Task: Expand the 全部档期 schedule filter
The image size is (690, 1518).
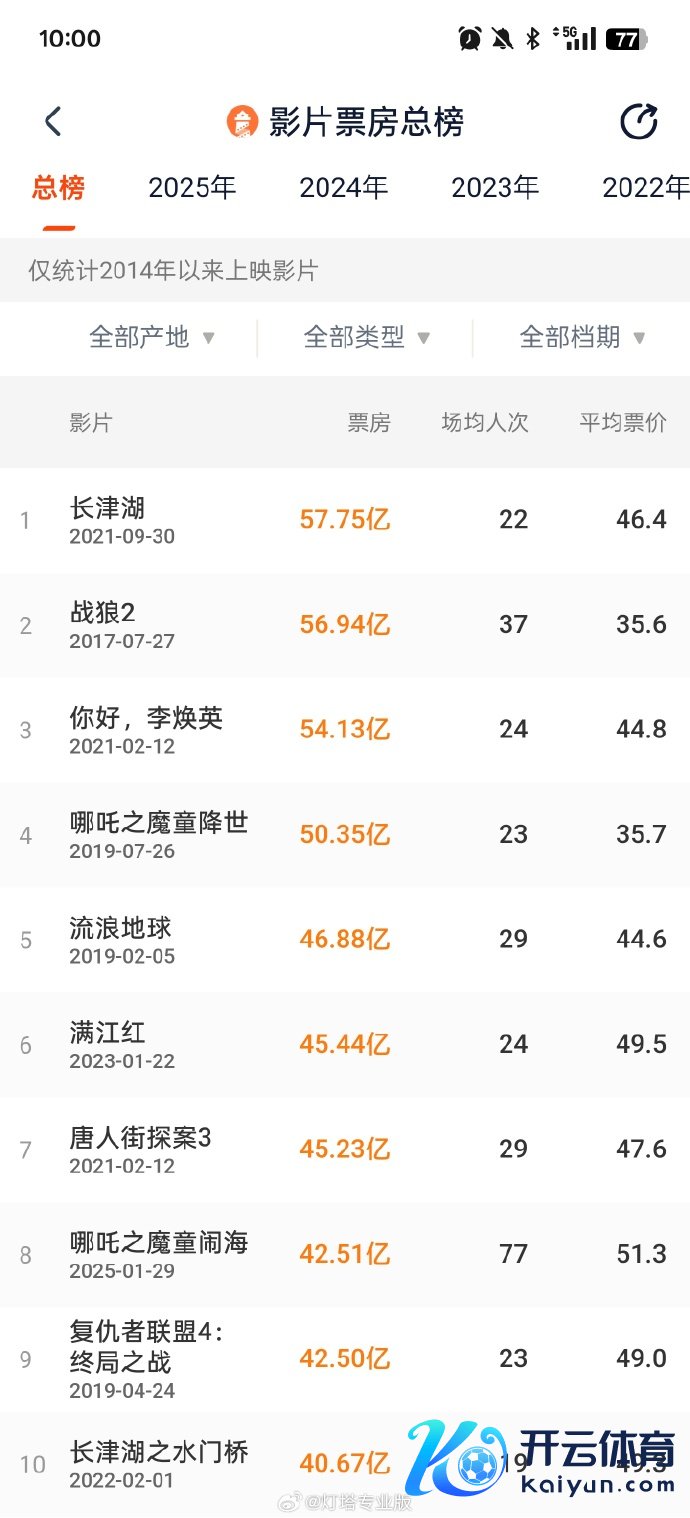Action: point(582,338)
